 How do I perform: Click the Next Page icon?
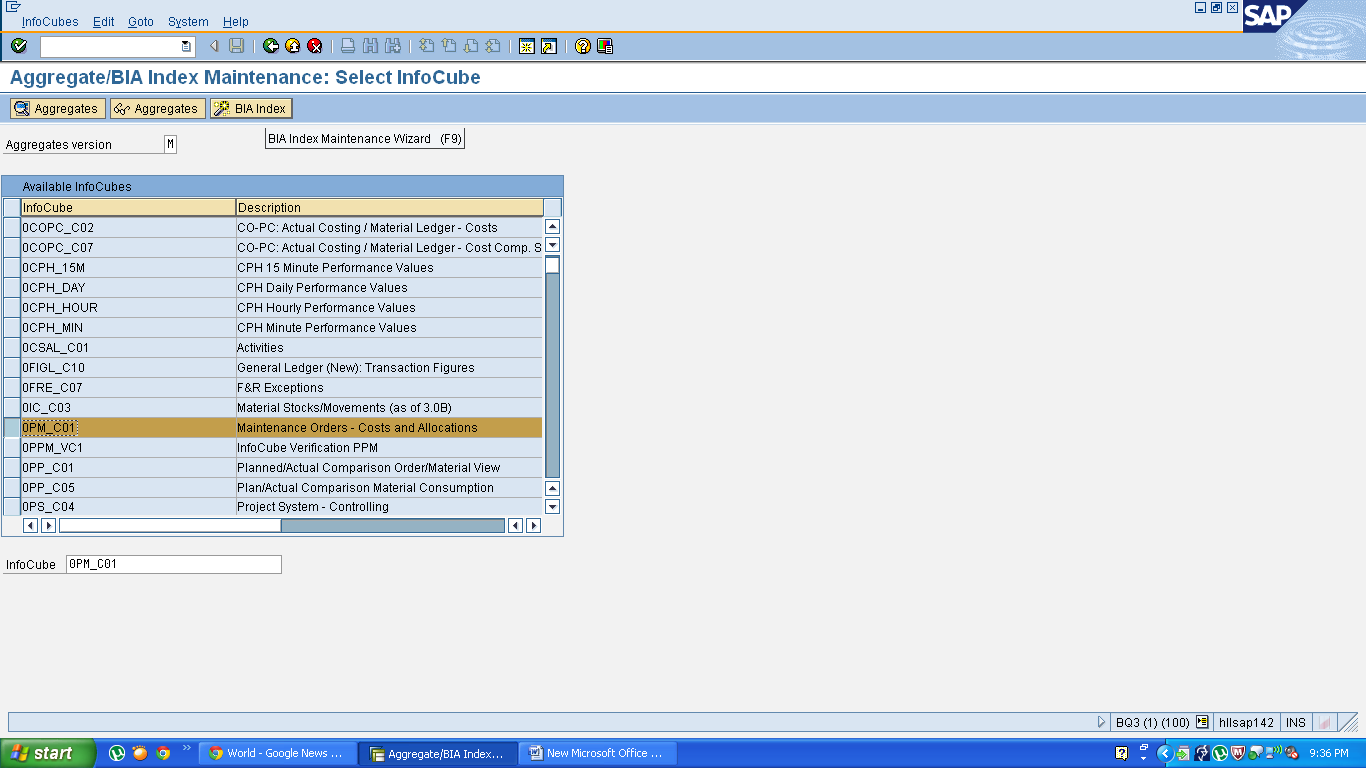(x=471, y=46)
